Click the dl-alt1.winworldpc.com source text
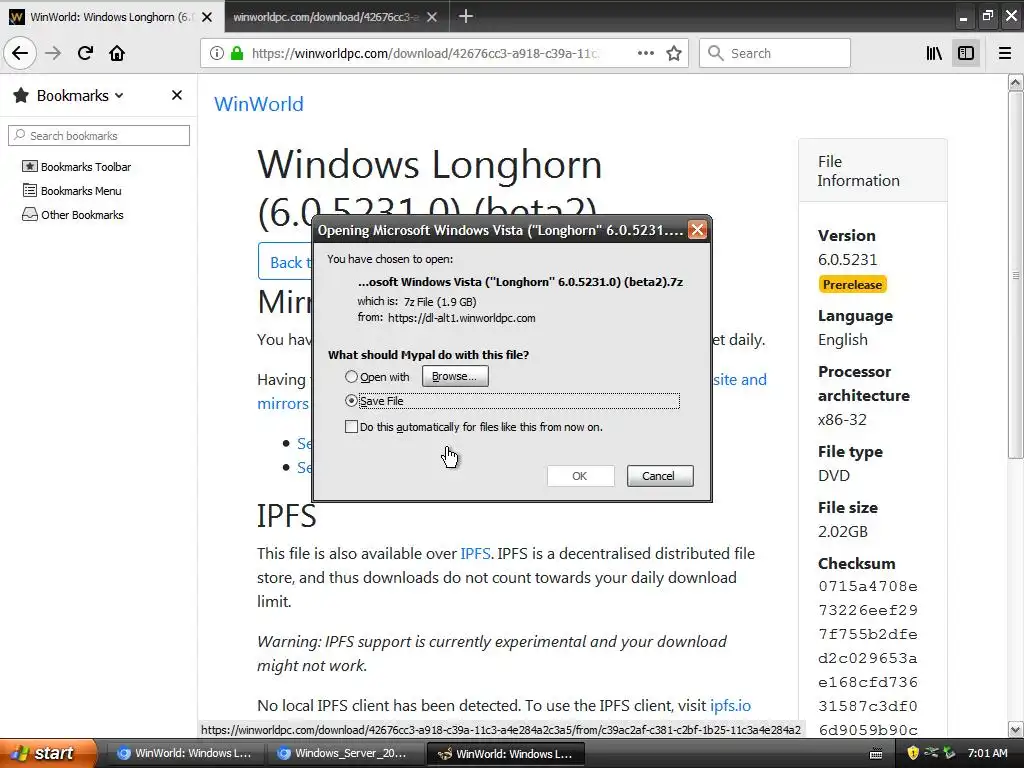 coord(461,318)
